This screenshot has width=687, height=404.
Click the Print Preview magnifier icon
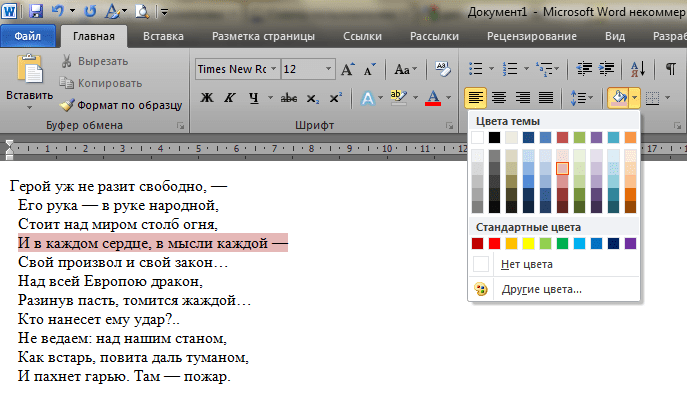click(x=142, y=11)
